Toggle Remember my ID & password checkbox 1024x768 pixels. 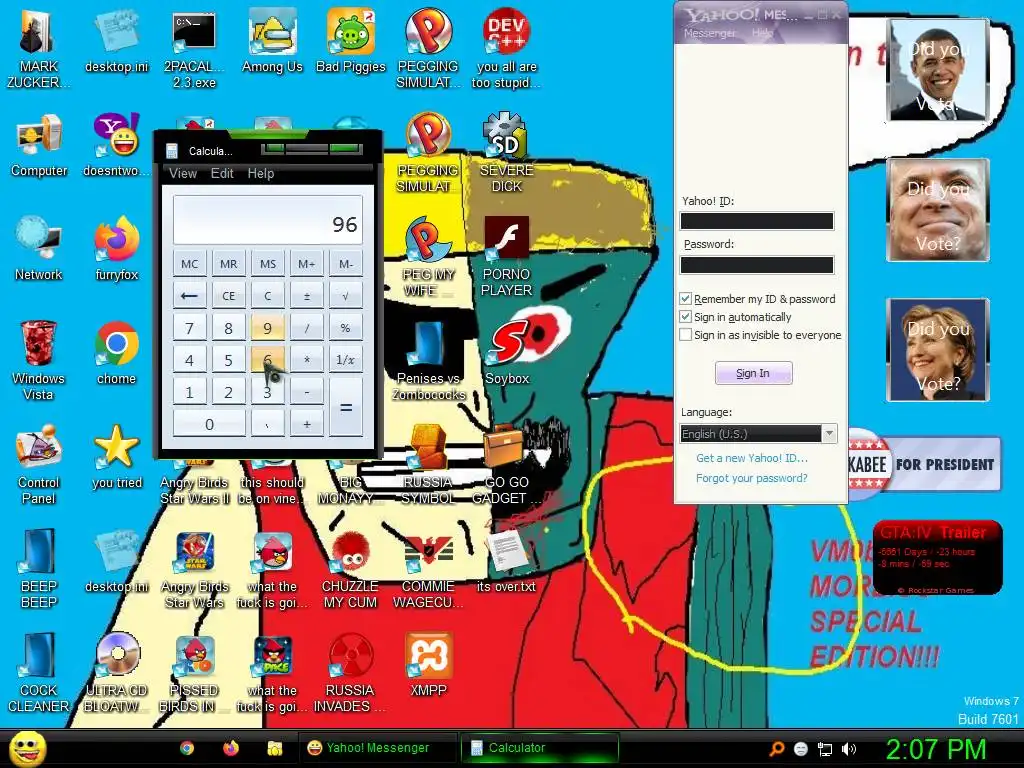point(686,299)
